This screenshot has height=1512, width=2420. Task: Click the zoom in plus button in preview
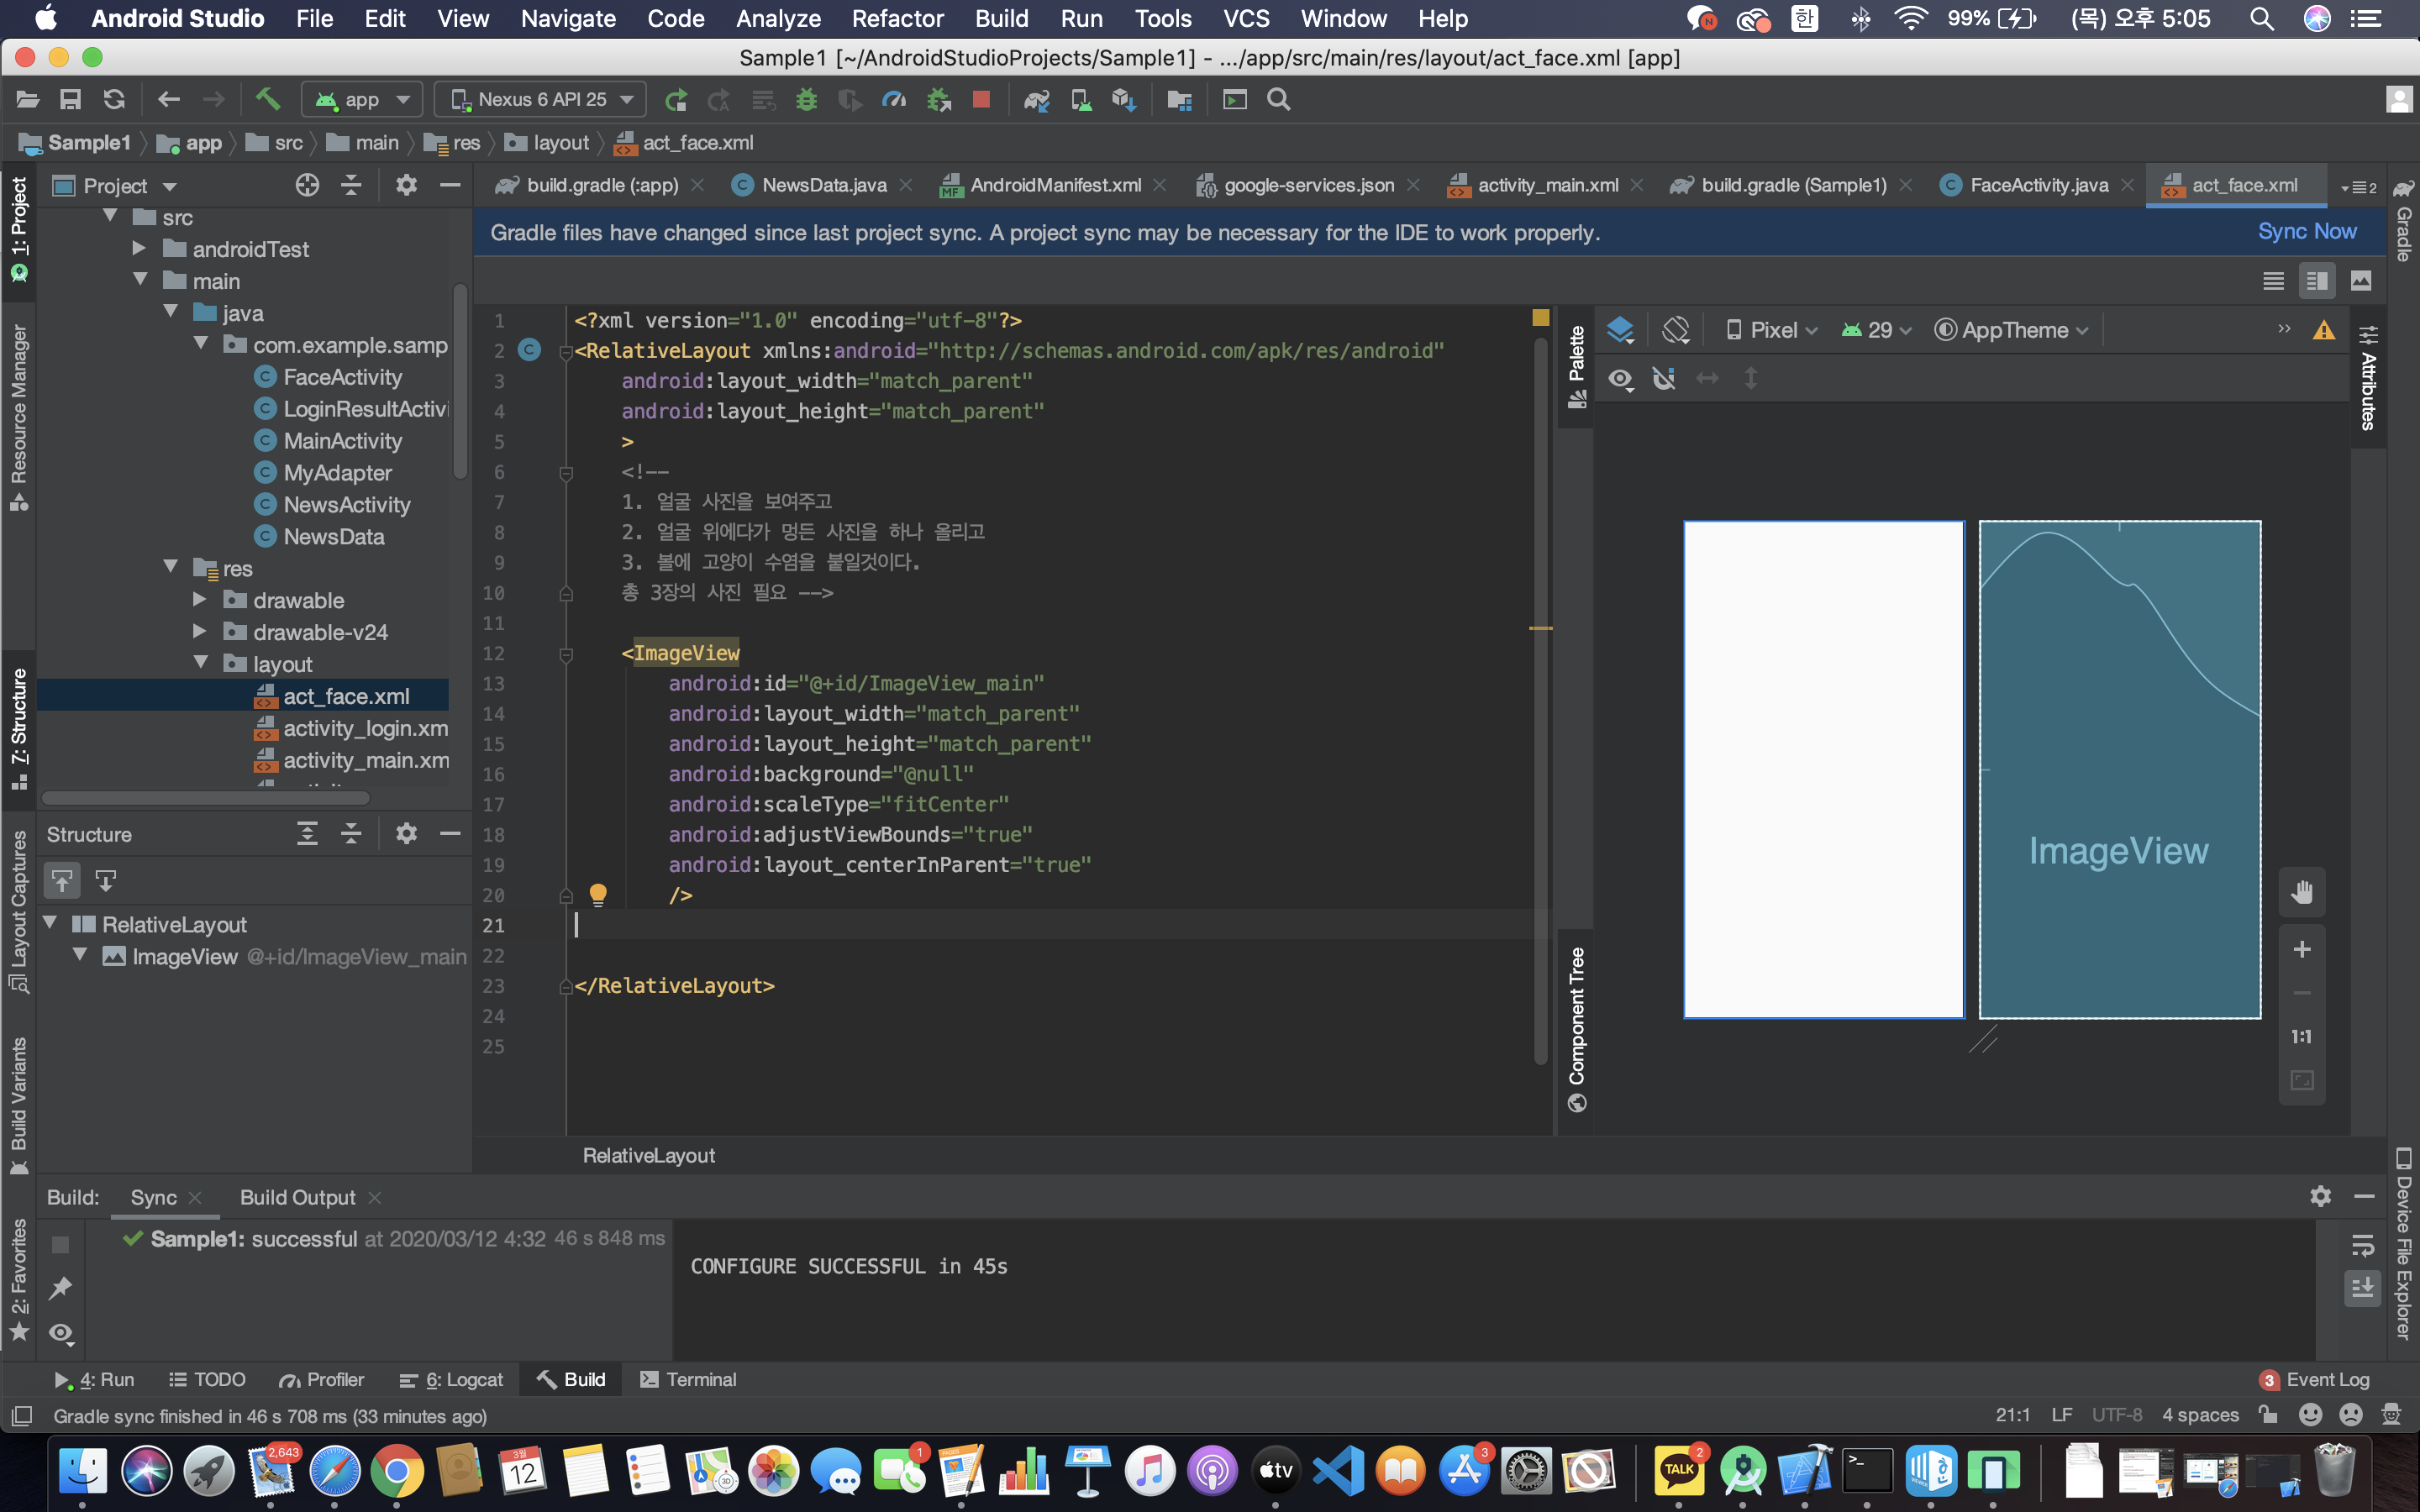(x=2301, y=949)
